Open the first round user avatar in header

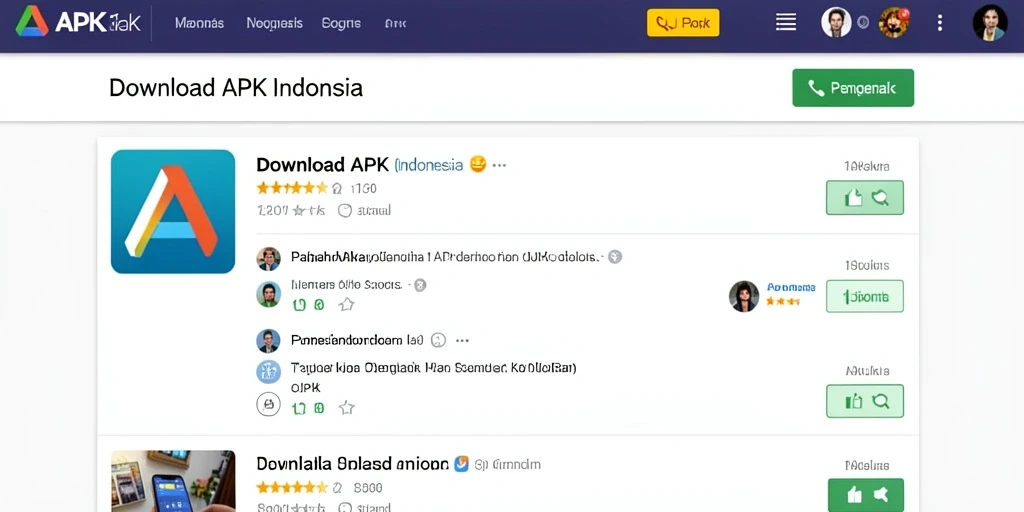click(x=836, y=23)
